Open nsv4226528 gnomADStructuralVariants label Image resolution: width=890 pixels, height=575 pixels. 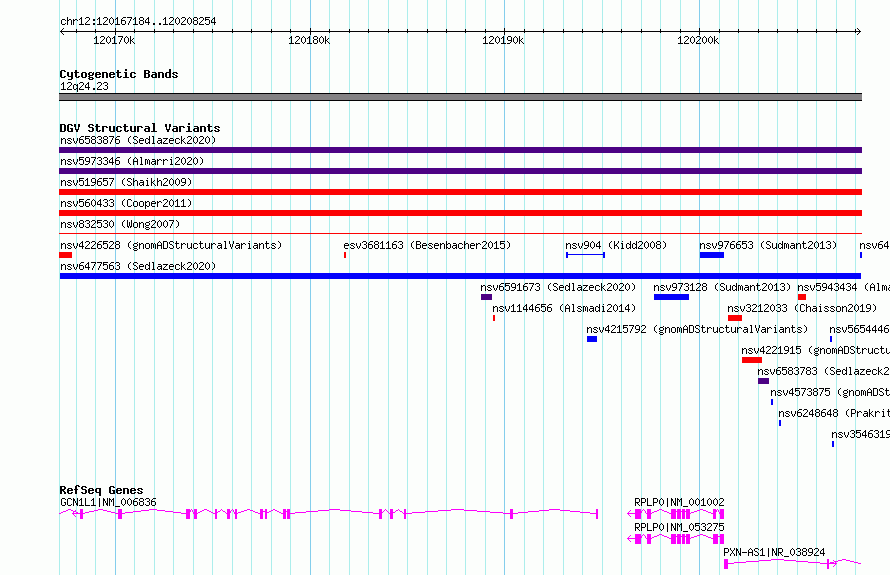tap(171, 245)
